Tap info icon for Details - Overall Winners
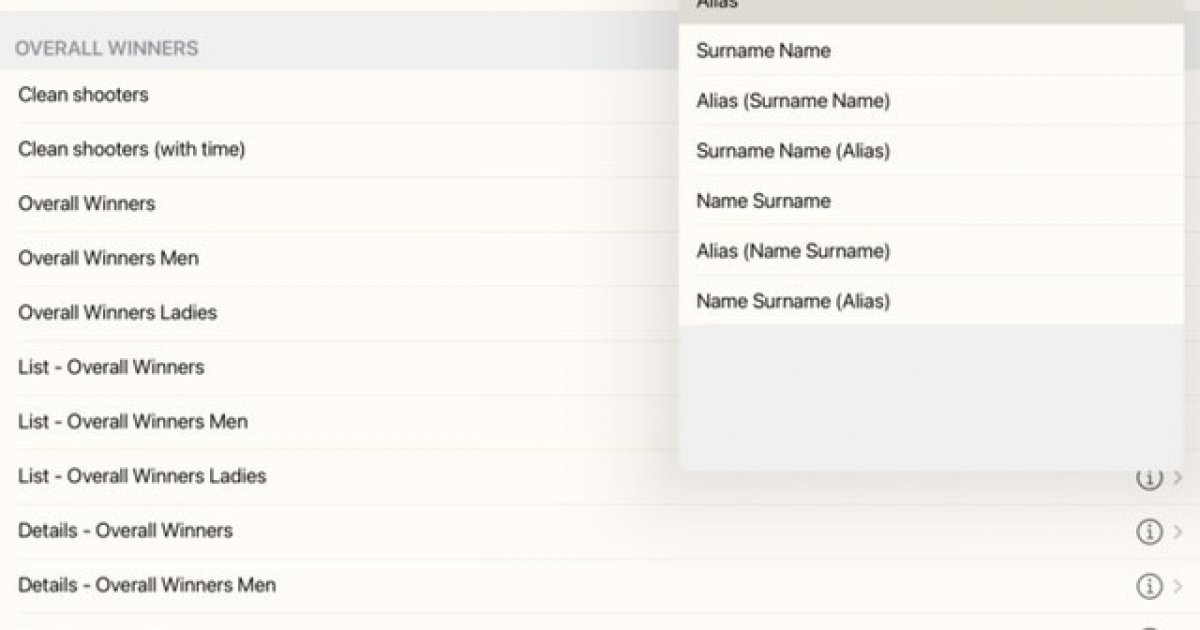 [x=1148, y=532]
